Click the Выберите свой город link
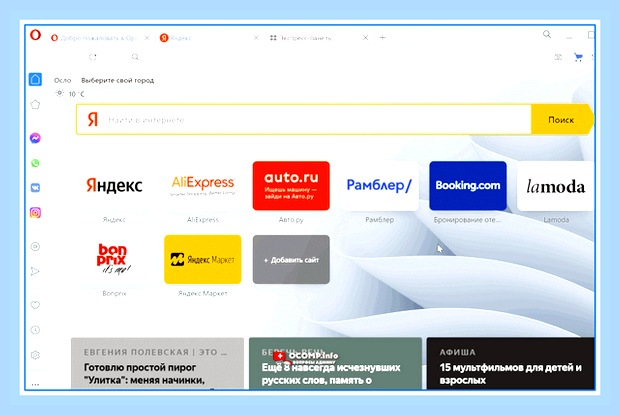This screenshot has height=415, width=620. (117, 80)
